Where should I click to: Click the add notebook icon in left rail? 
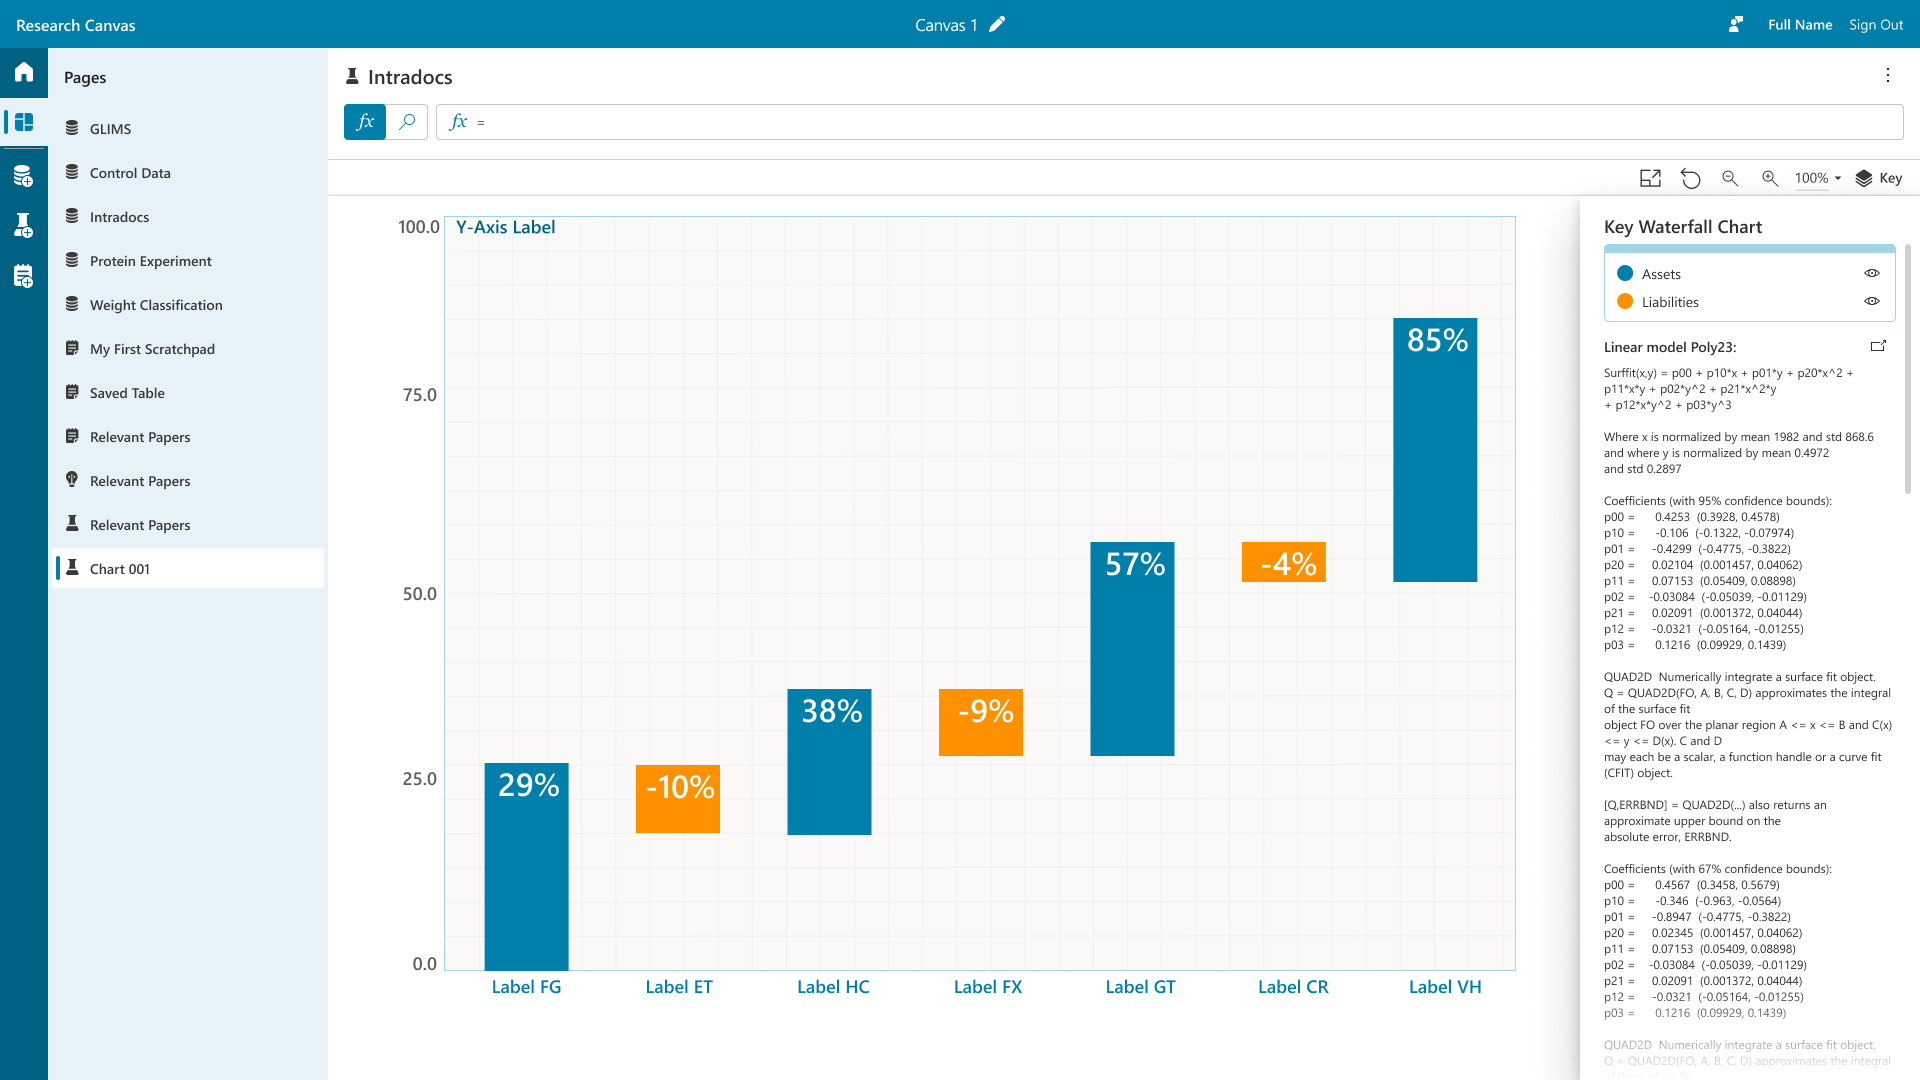pos(24,276)
